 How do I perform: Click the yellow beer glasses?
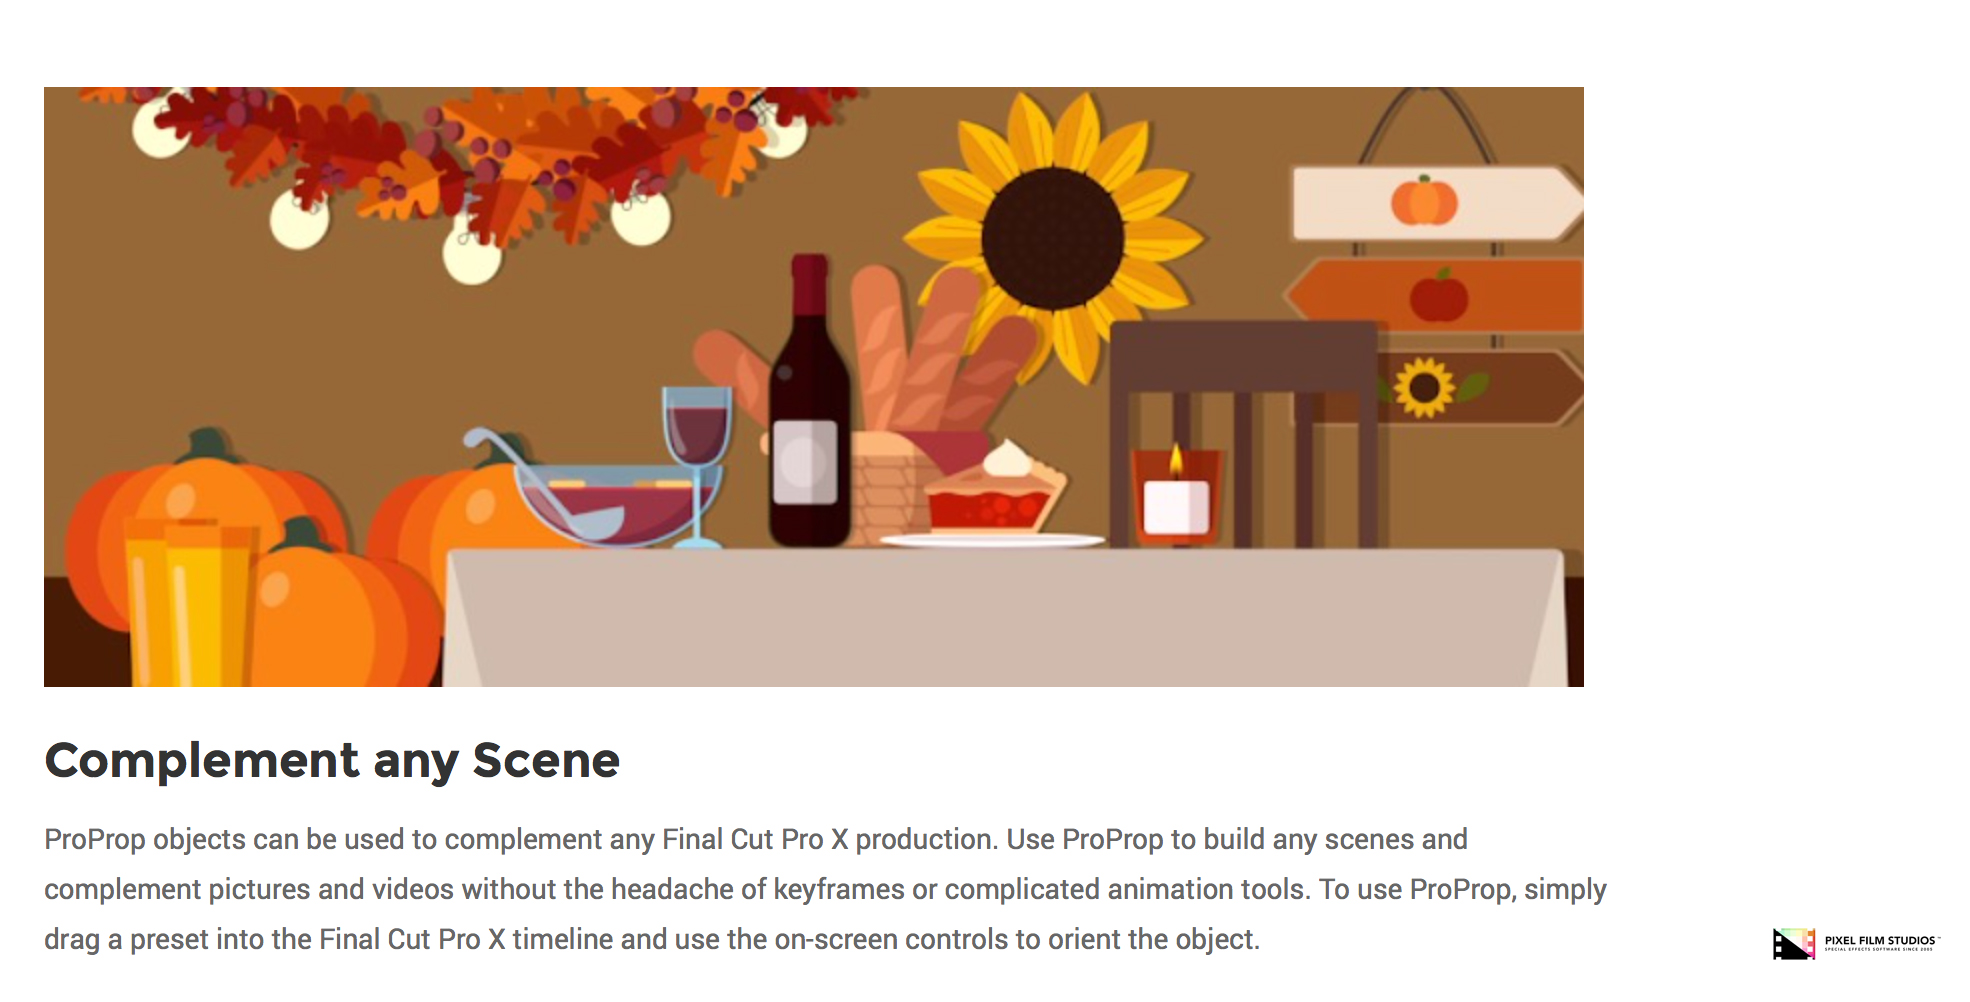188,600
